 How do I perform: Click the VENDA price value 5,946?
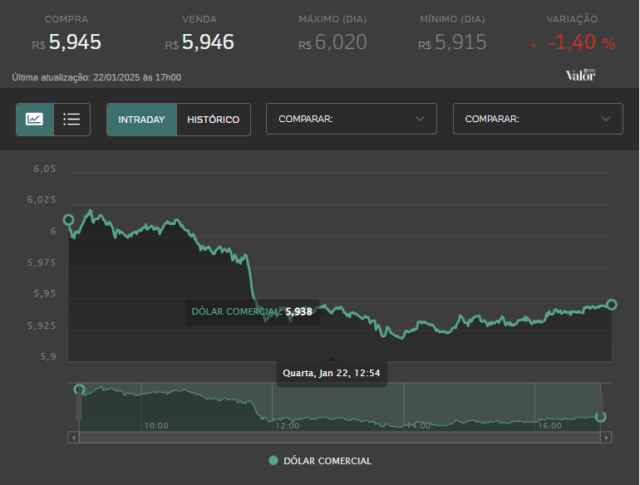tap(208, 42)
